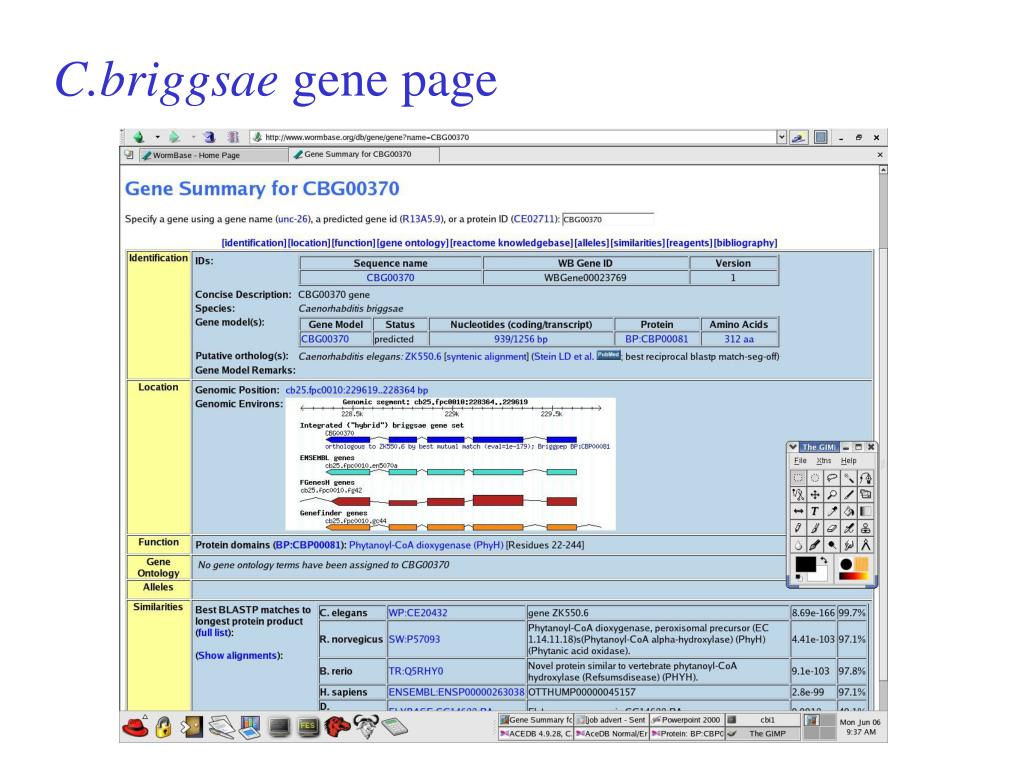Launch the GNU GIMP icon in panel
Screen dimensions: 1024x768
pyautogui.click(x=366, y=726)
